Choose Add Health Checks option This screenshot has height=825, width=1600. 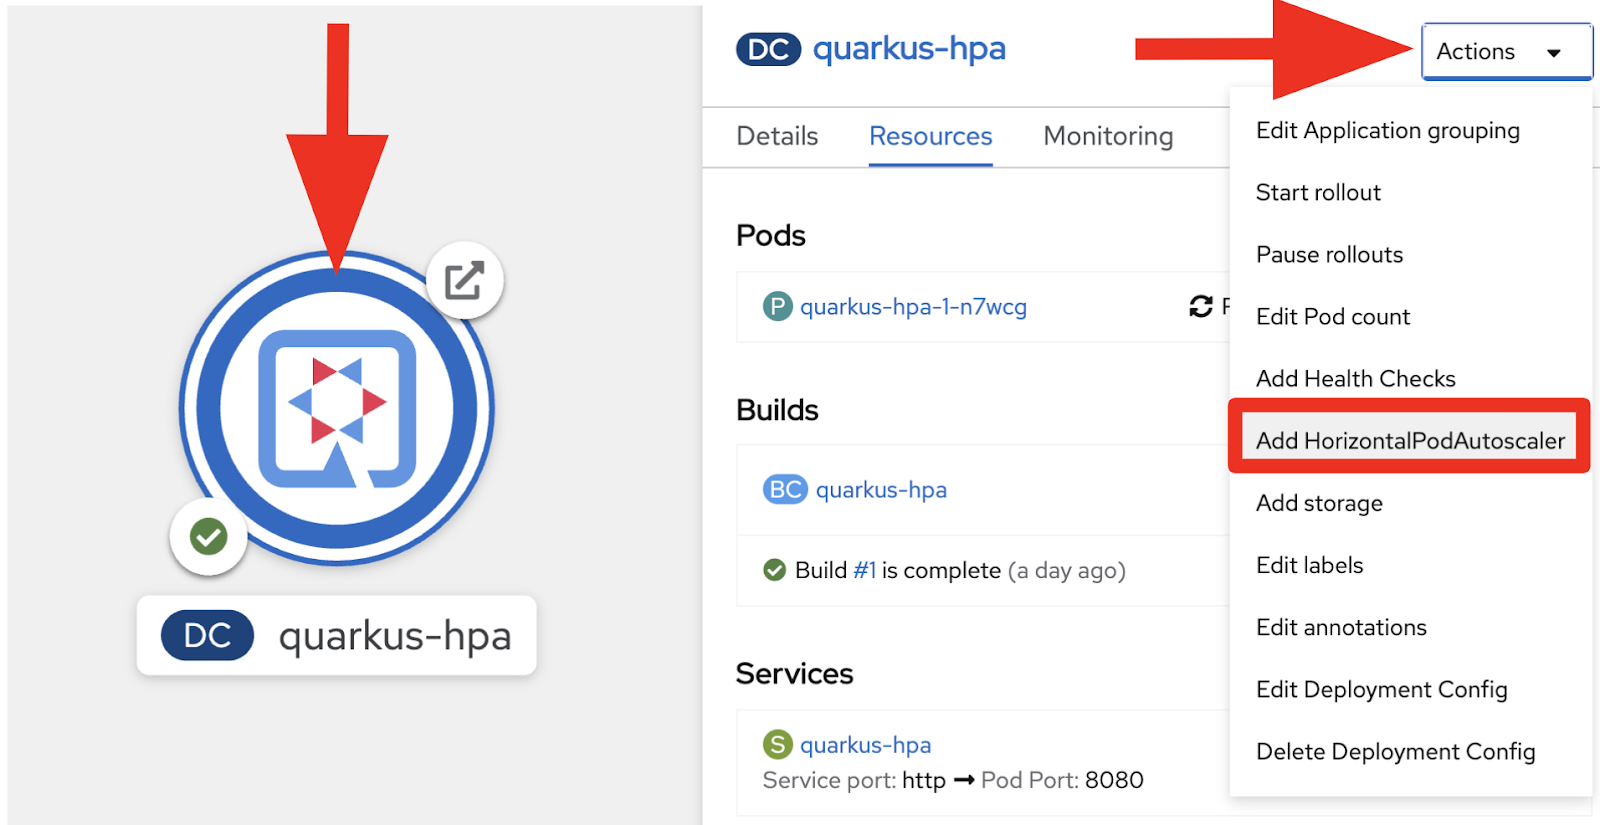[x=1355, y=379]
